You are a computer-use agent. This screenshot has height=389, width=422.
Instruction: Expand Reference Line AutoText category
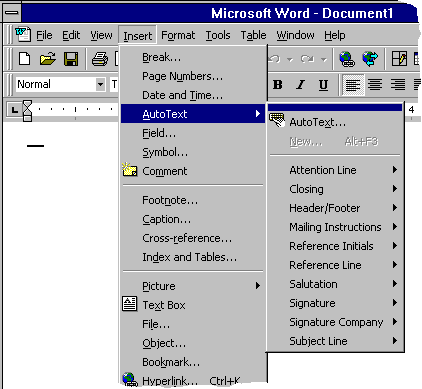[336, 265]
